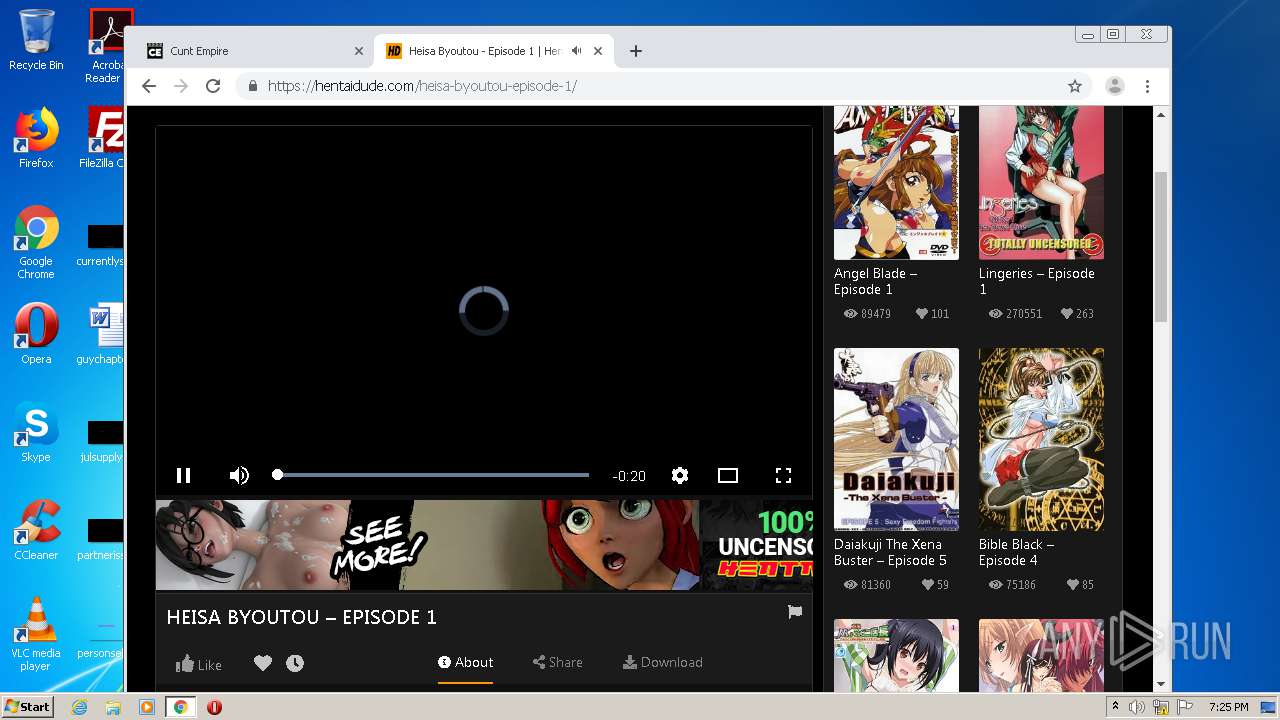Launch Google Chrome desktop shortcut

tap(36, 243)
